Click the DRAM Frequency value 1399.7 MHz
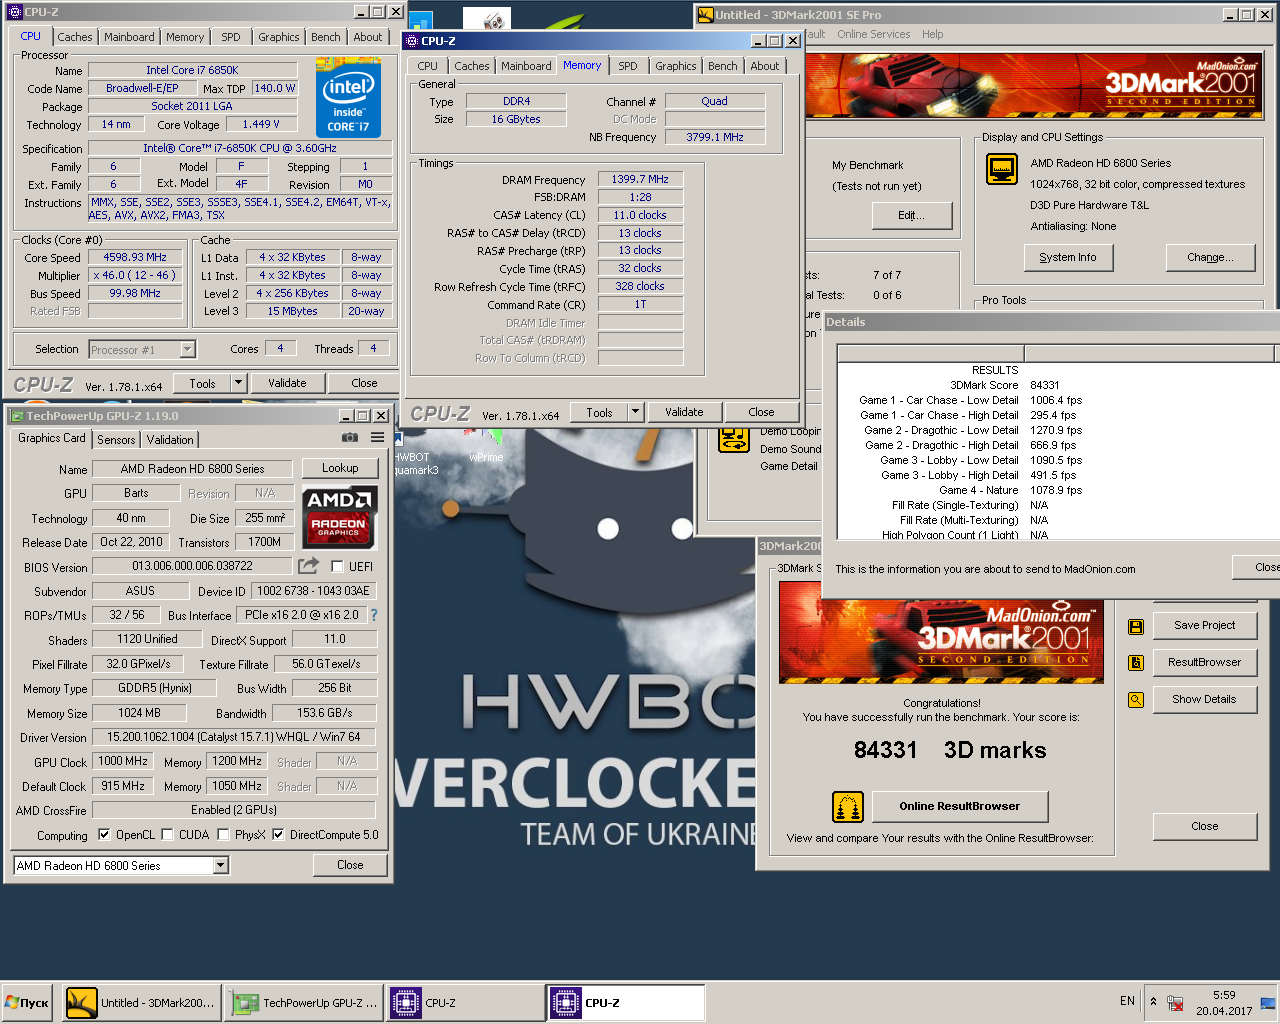This screenshot has width=1280, height=1024. point(640,179)
